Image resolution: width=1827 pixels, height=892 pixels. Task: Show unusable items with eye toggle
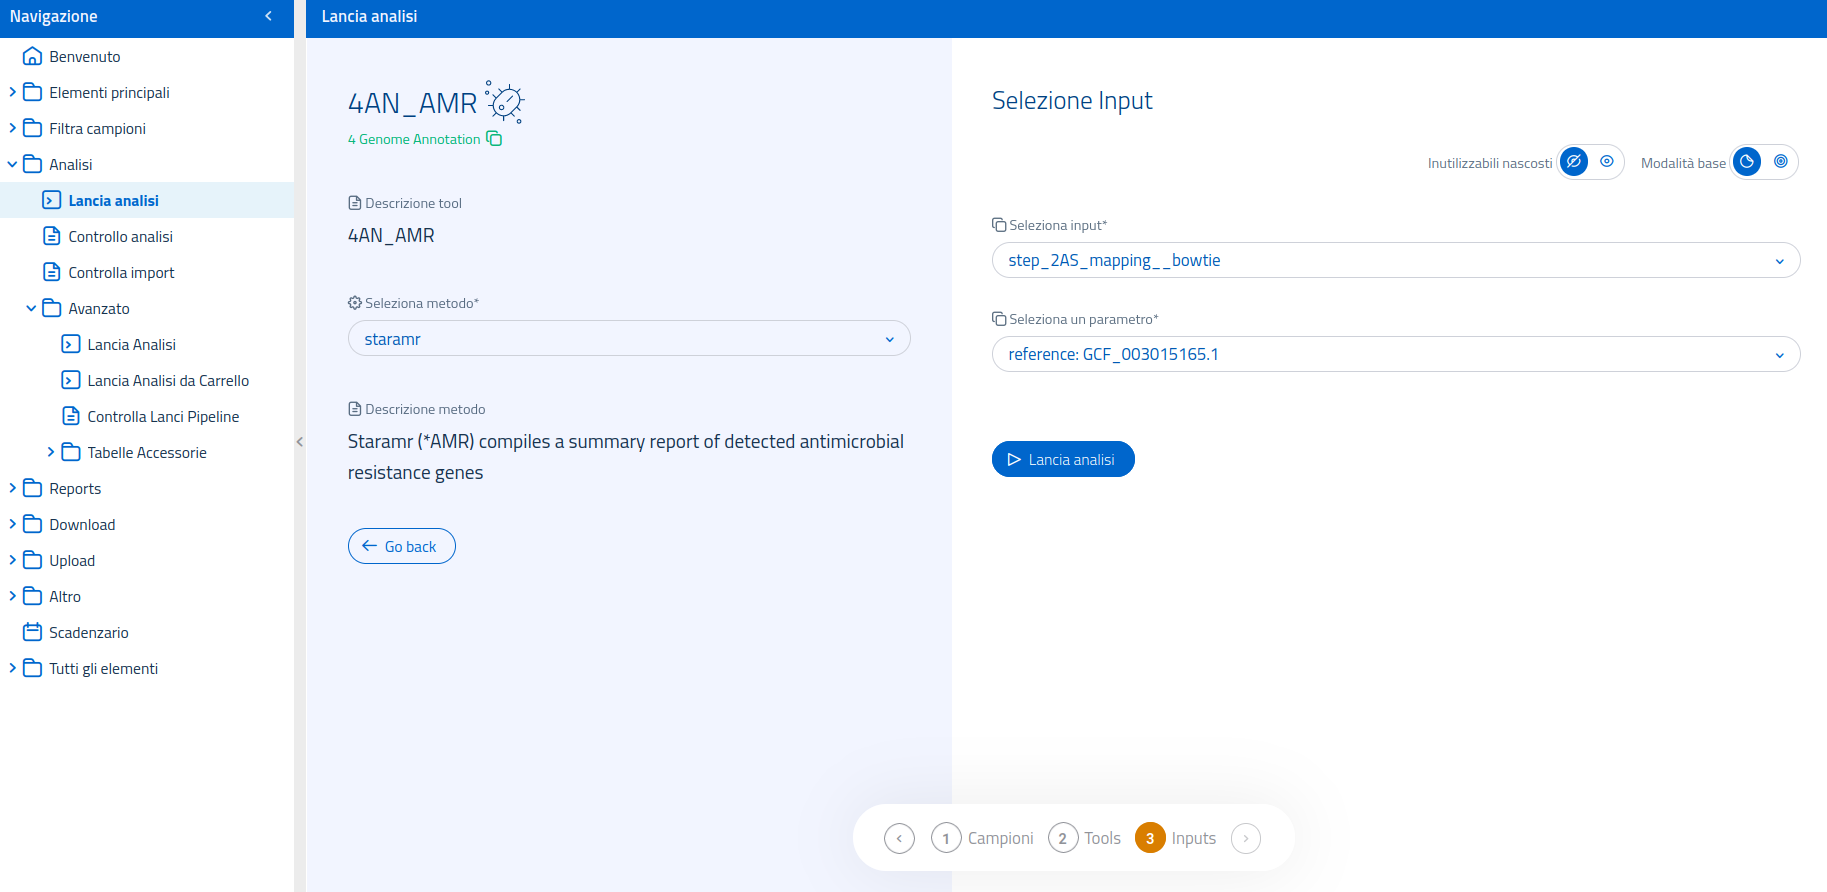1607,162
